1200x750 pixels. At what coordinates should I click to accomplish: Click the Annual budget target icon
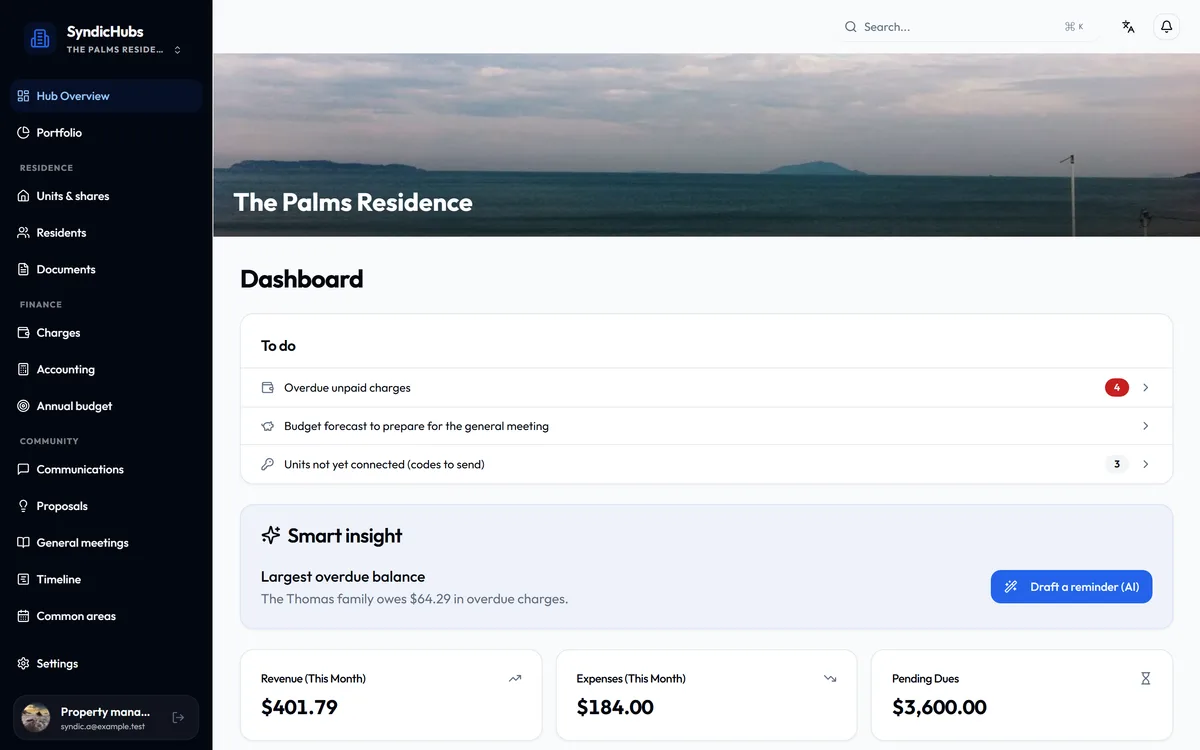click(x=23, y=406)
